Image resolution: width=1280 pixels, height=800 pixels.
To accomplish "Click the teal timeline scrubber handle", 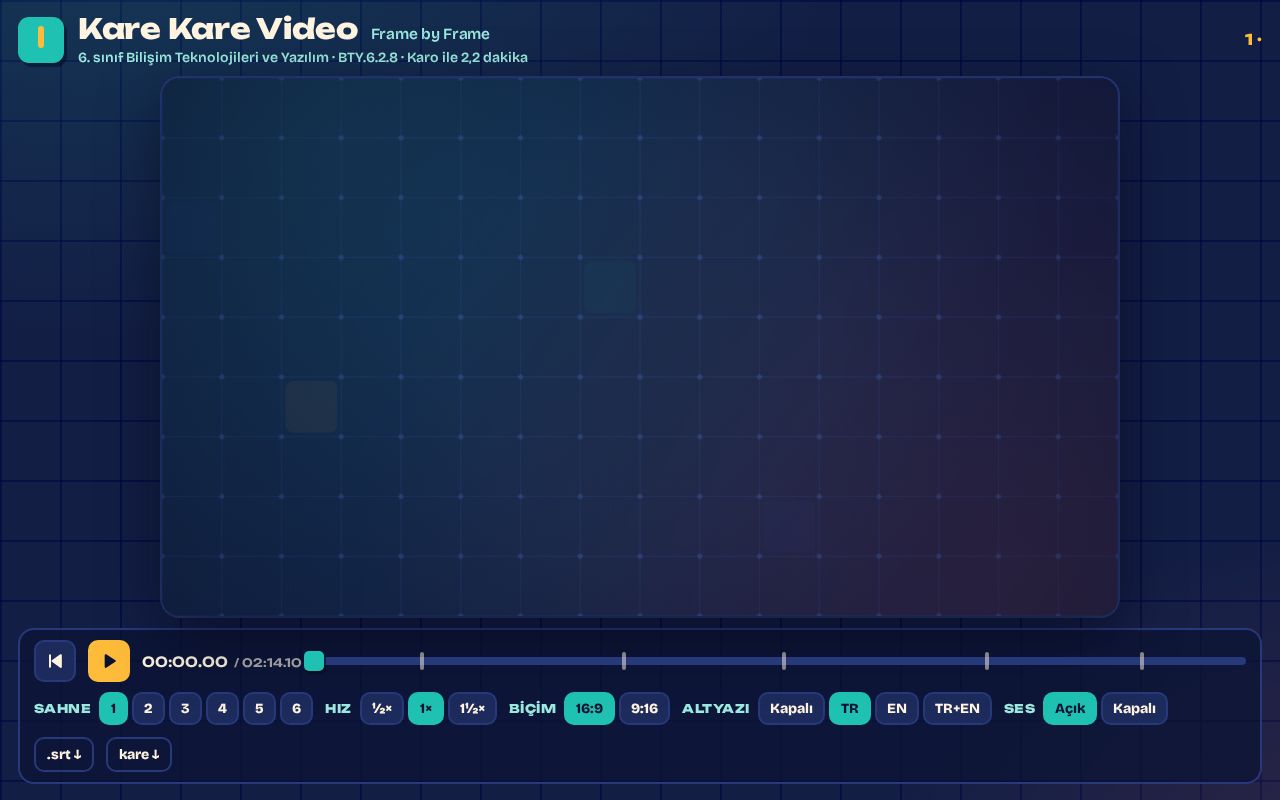I will (314, 661).
